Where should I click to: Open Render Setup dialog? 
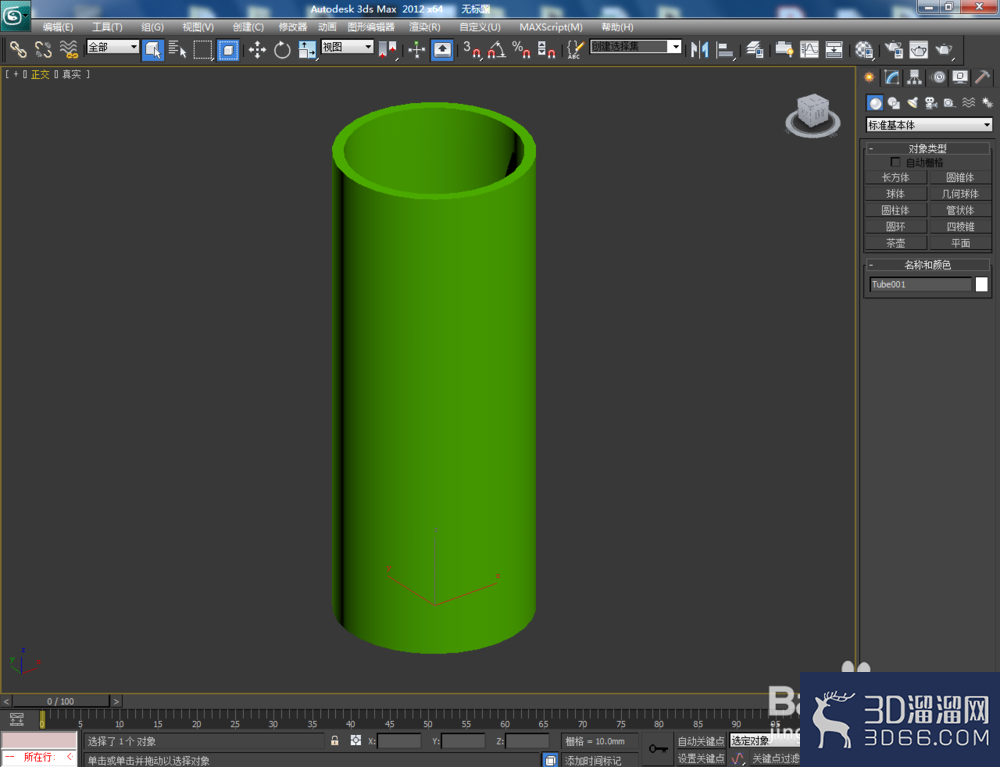point(893,49)
